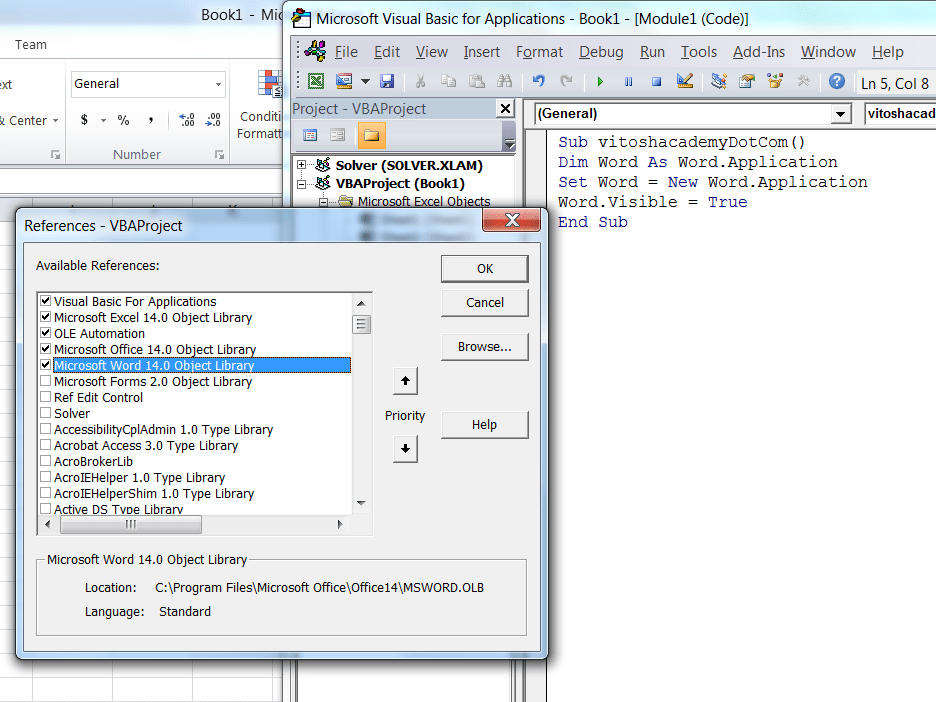
Task: Click the Save icon in VBA toolbar
Action: click(x=386, y=82)
